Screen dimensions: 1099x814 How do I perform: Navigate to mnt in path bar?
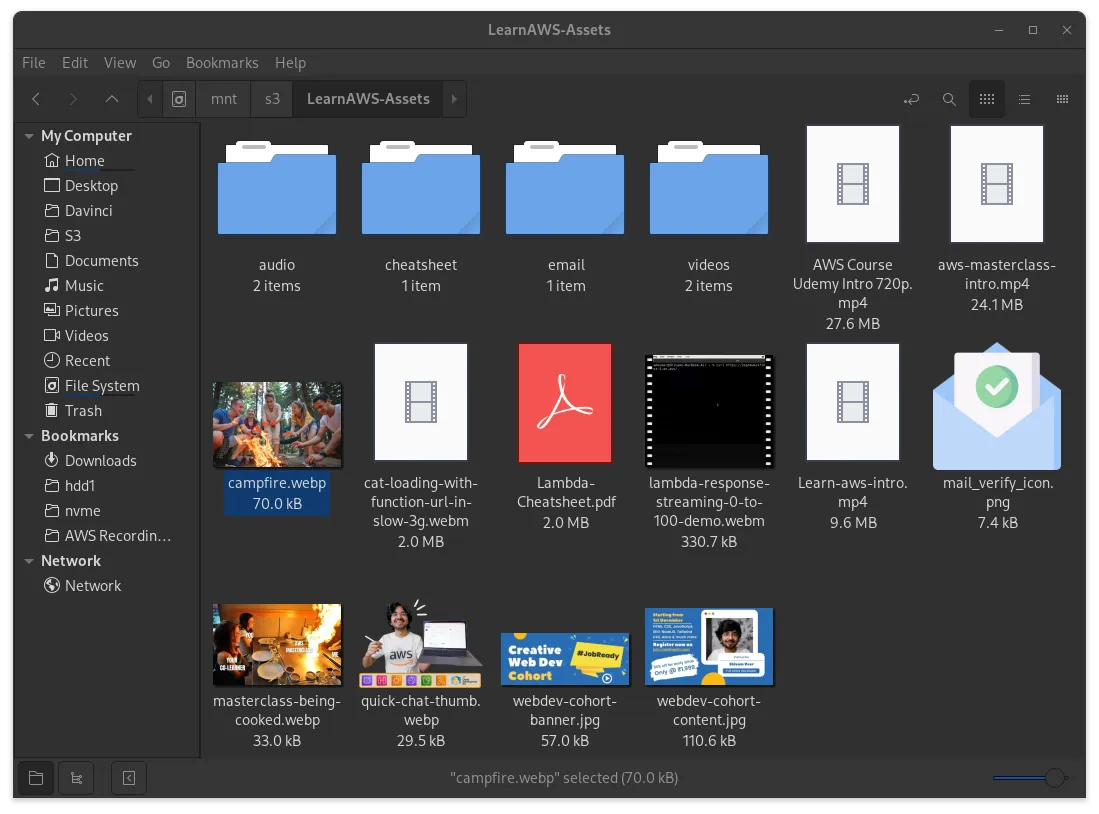pos(224,99)
